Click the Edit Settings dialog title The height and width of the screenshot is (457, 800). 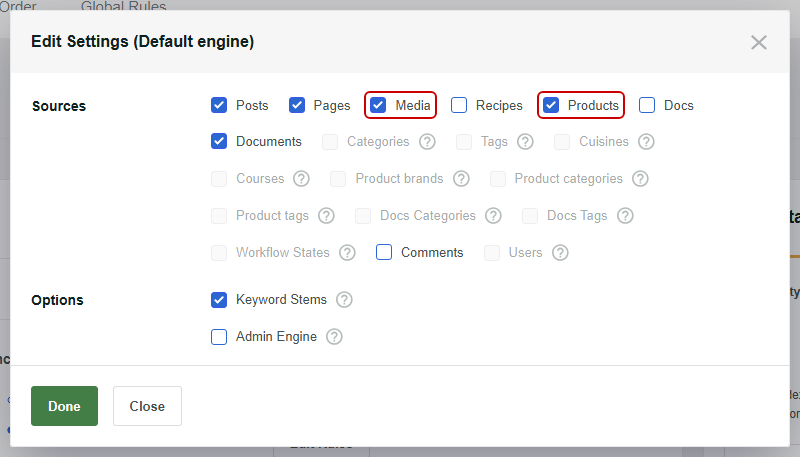click(142, 41)
